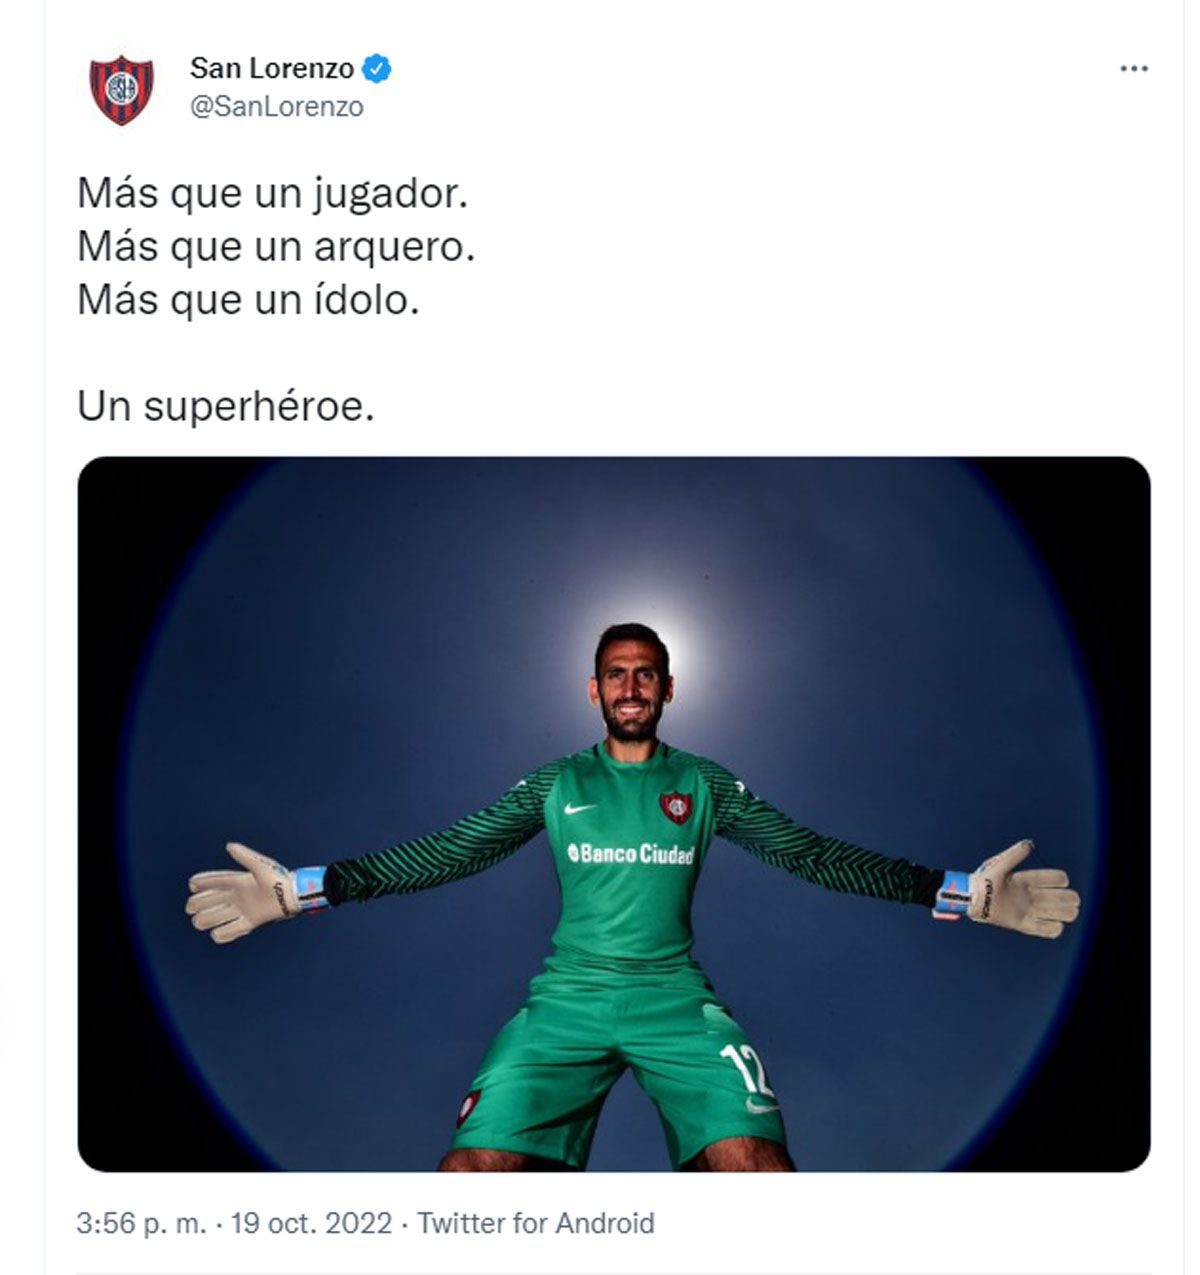Open the tweet's three-dot more options
This screenshot has height=1275, width=1200.
[x=1133, y=69]
